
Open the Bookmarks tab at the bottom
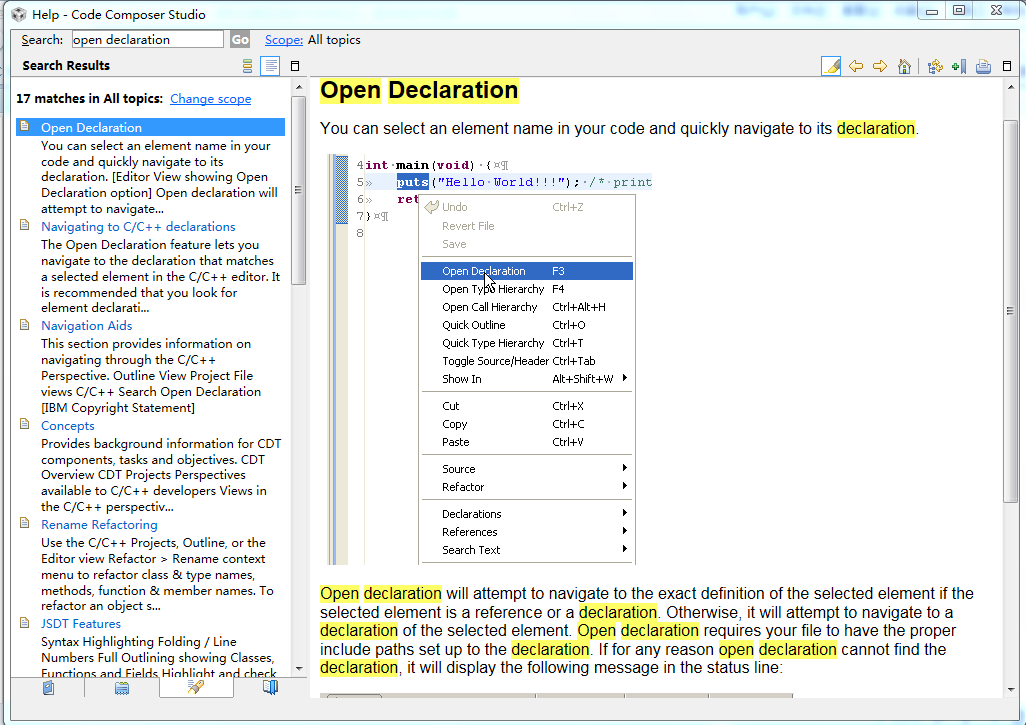click(x=270, y=688)
